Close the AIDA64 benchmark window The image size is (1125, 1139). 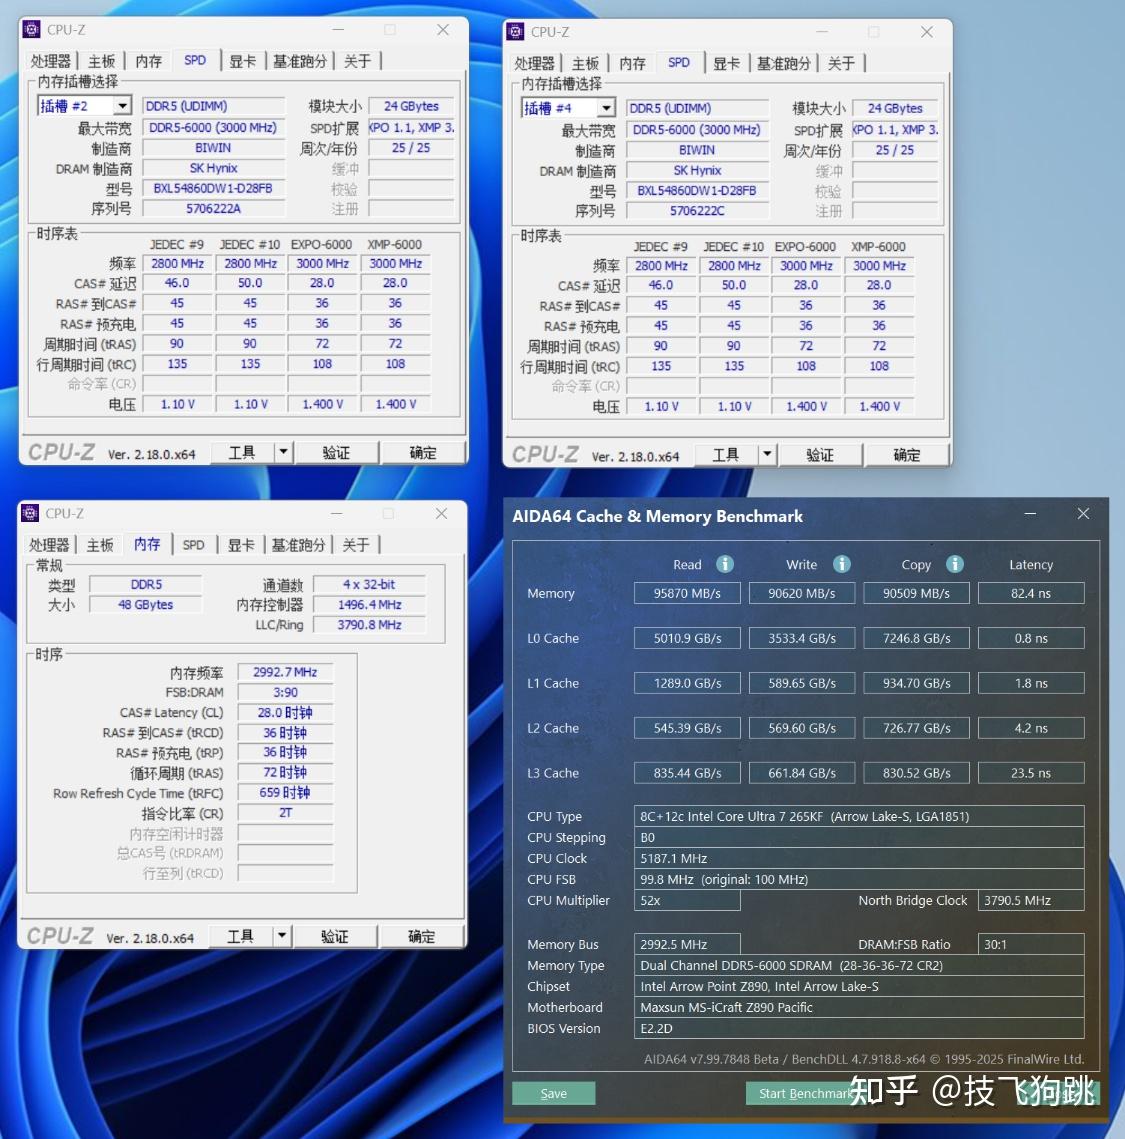point(1083,514)
